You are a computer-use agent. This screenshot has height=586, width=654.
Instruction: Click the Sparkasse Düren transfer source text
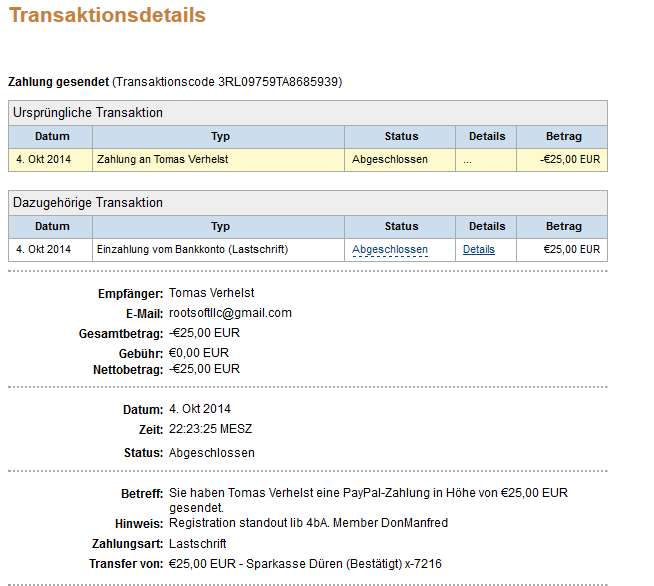click(x=305, y=564)
